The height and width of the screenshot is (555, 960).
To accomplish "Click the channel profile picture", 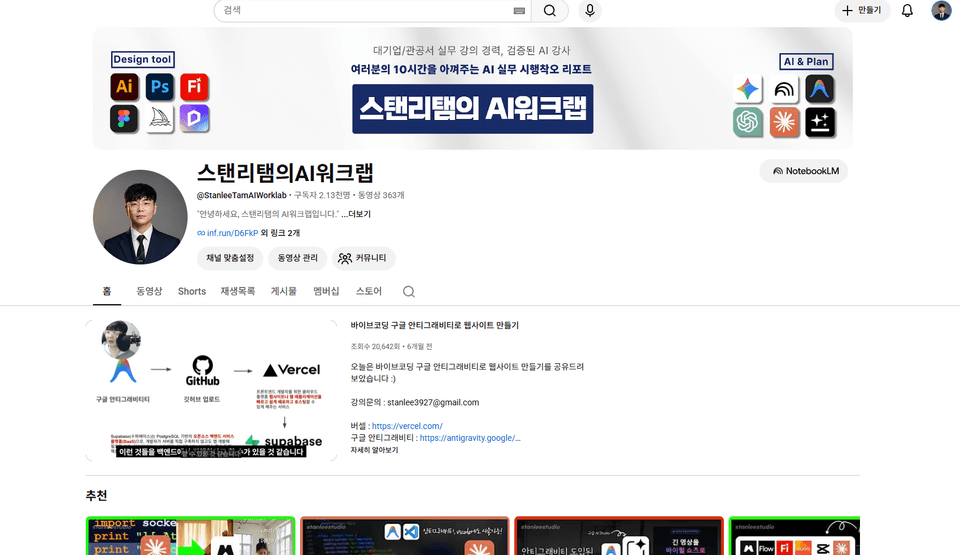I will 140,217.
